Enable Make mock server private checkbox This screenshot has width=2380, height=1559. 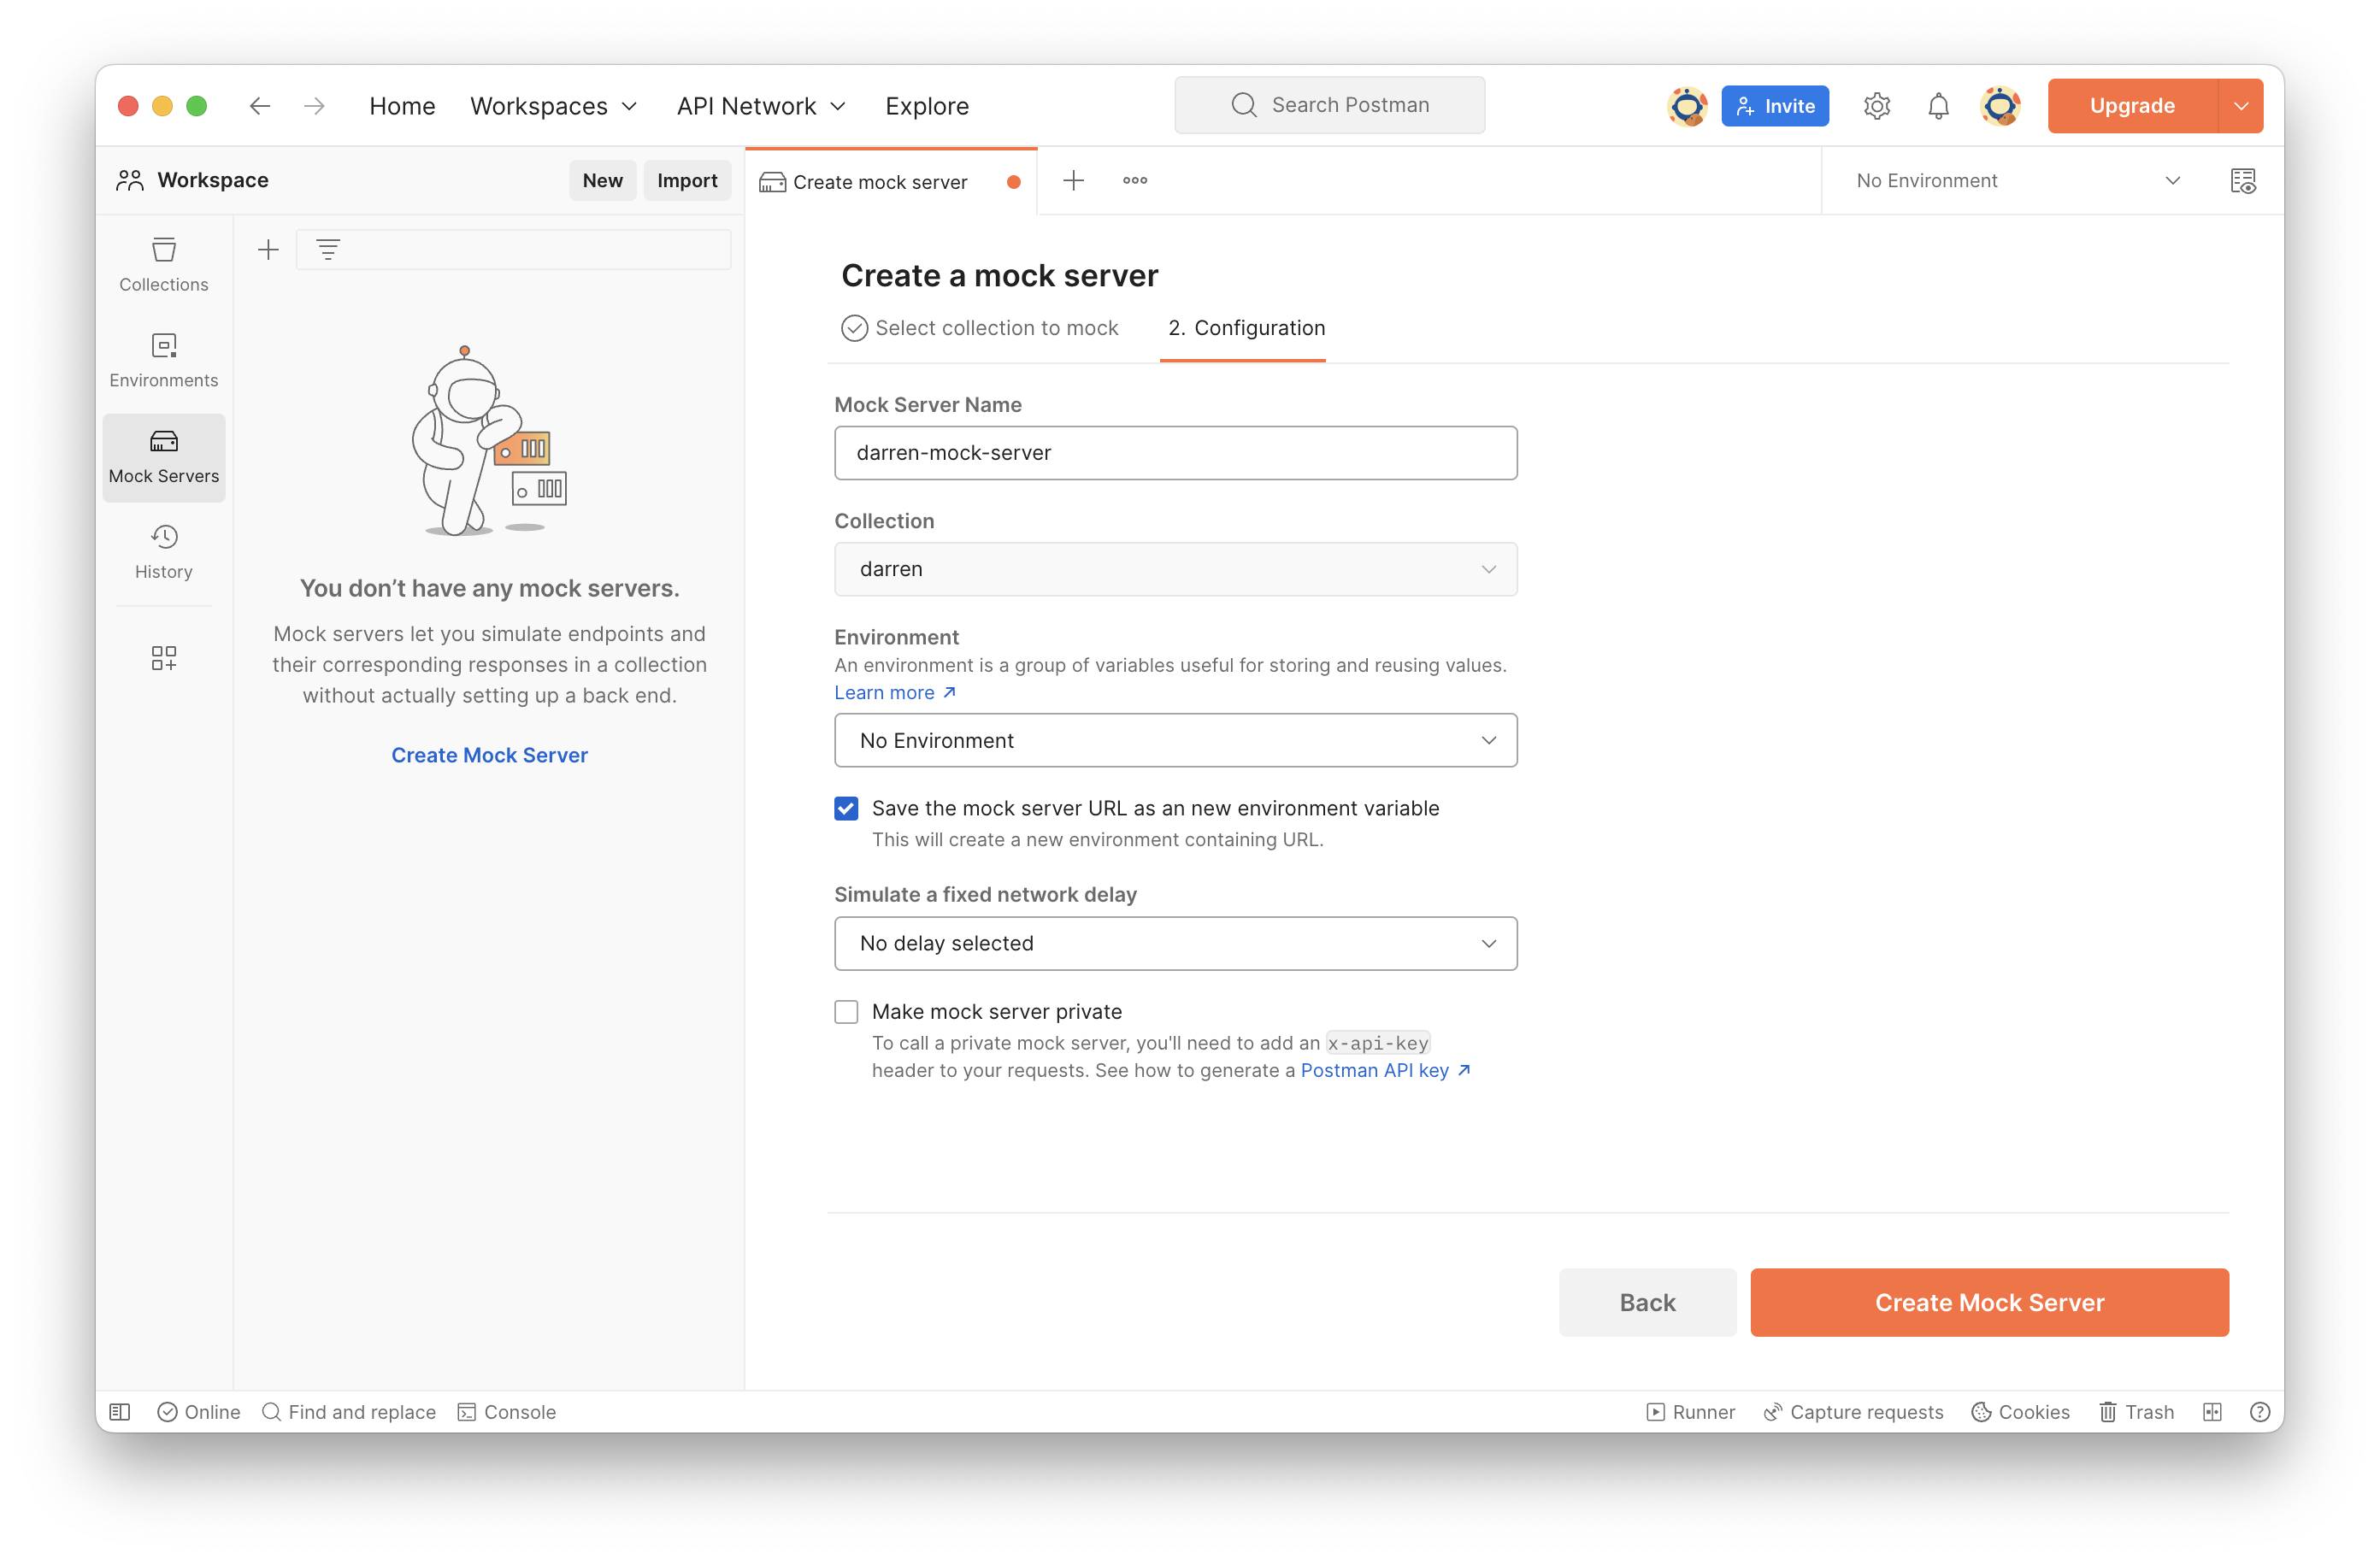(846, 1012)
